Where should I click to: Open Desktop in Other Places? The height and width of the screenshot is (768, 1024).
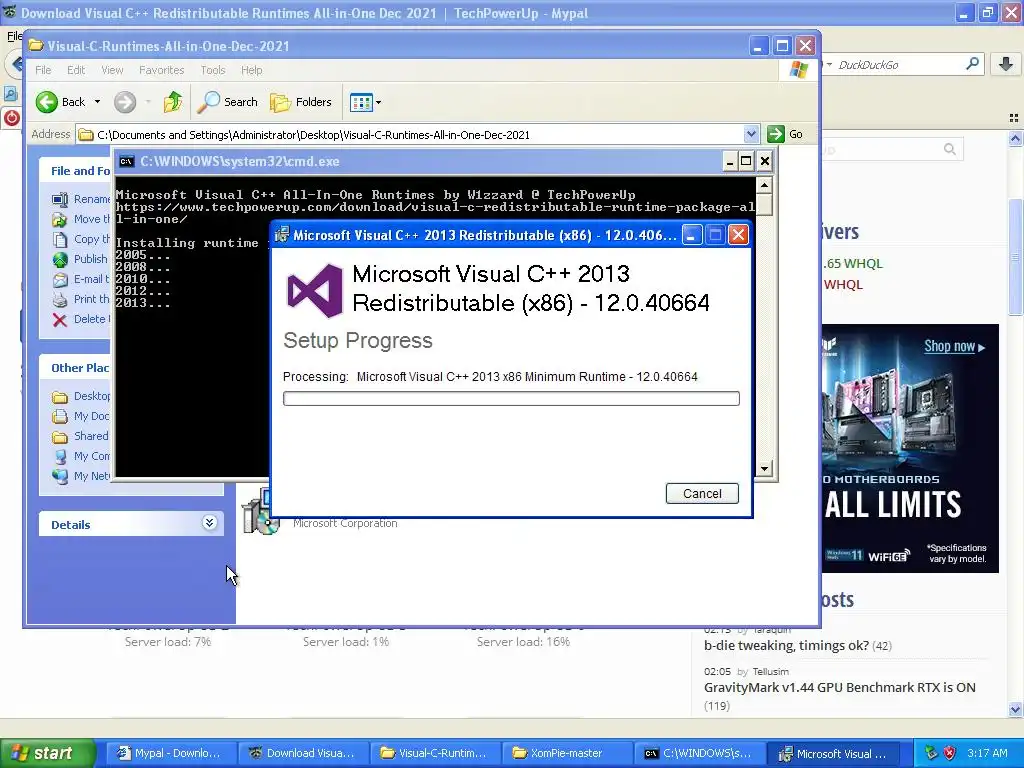(82, 396)
